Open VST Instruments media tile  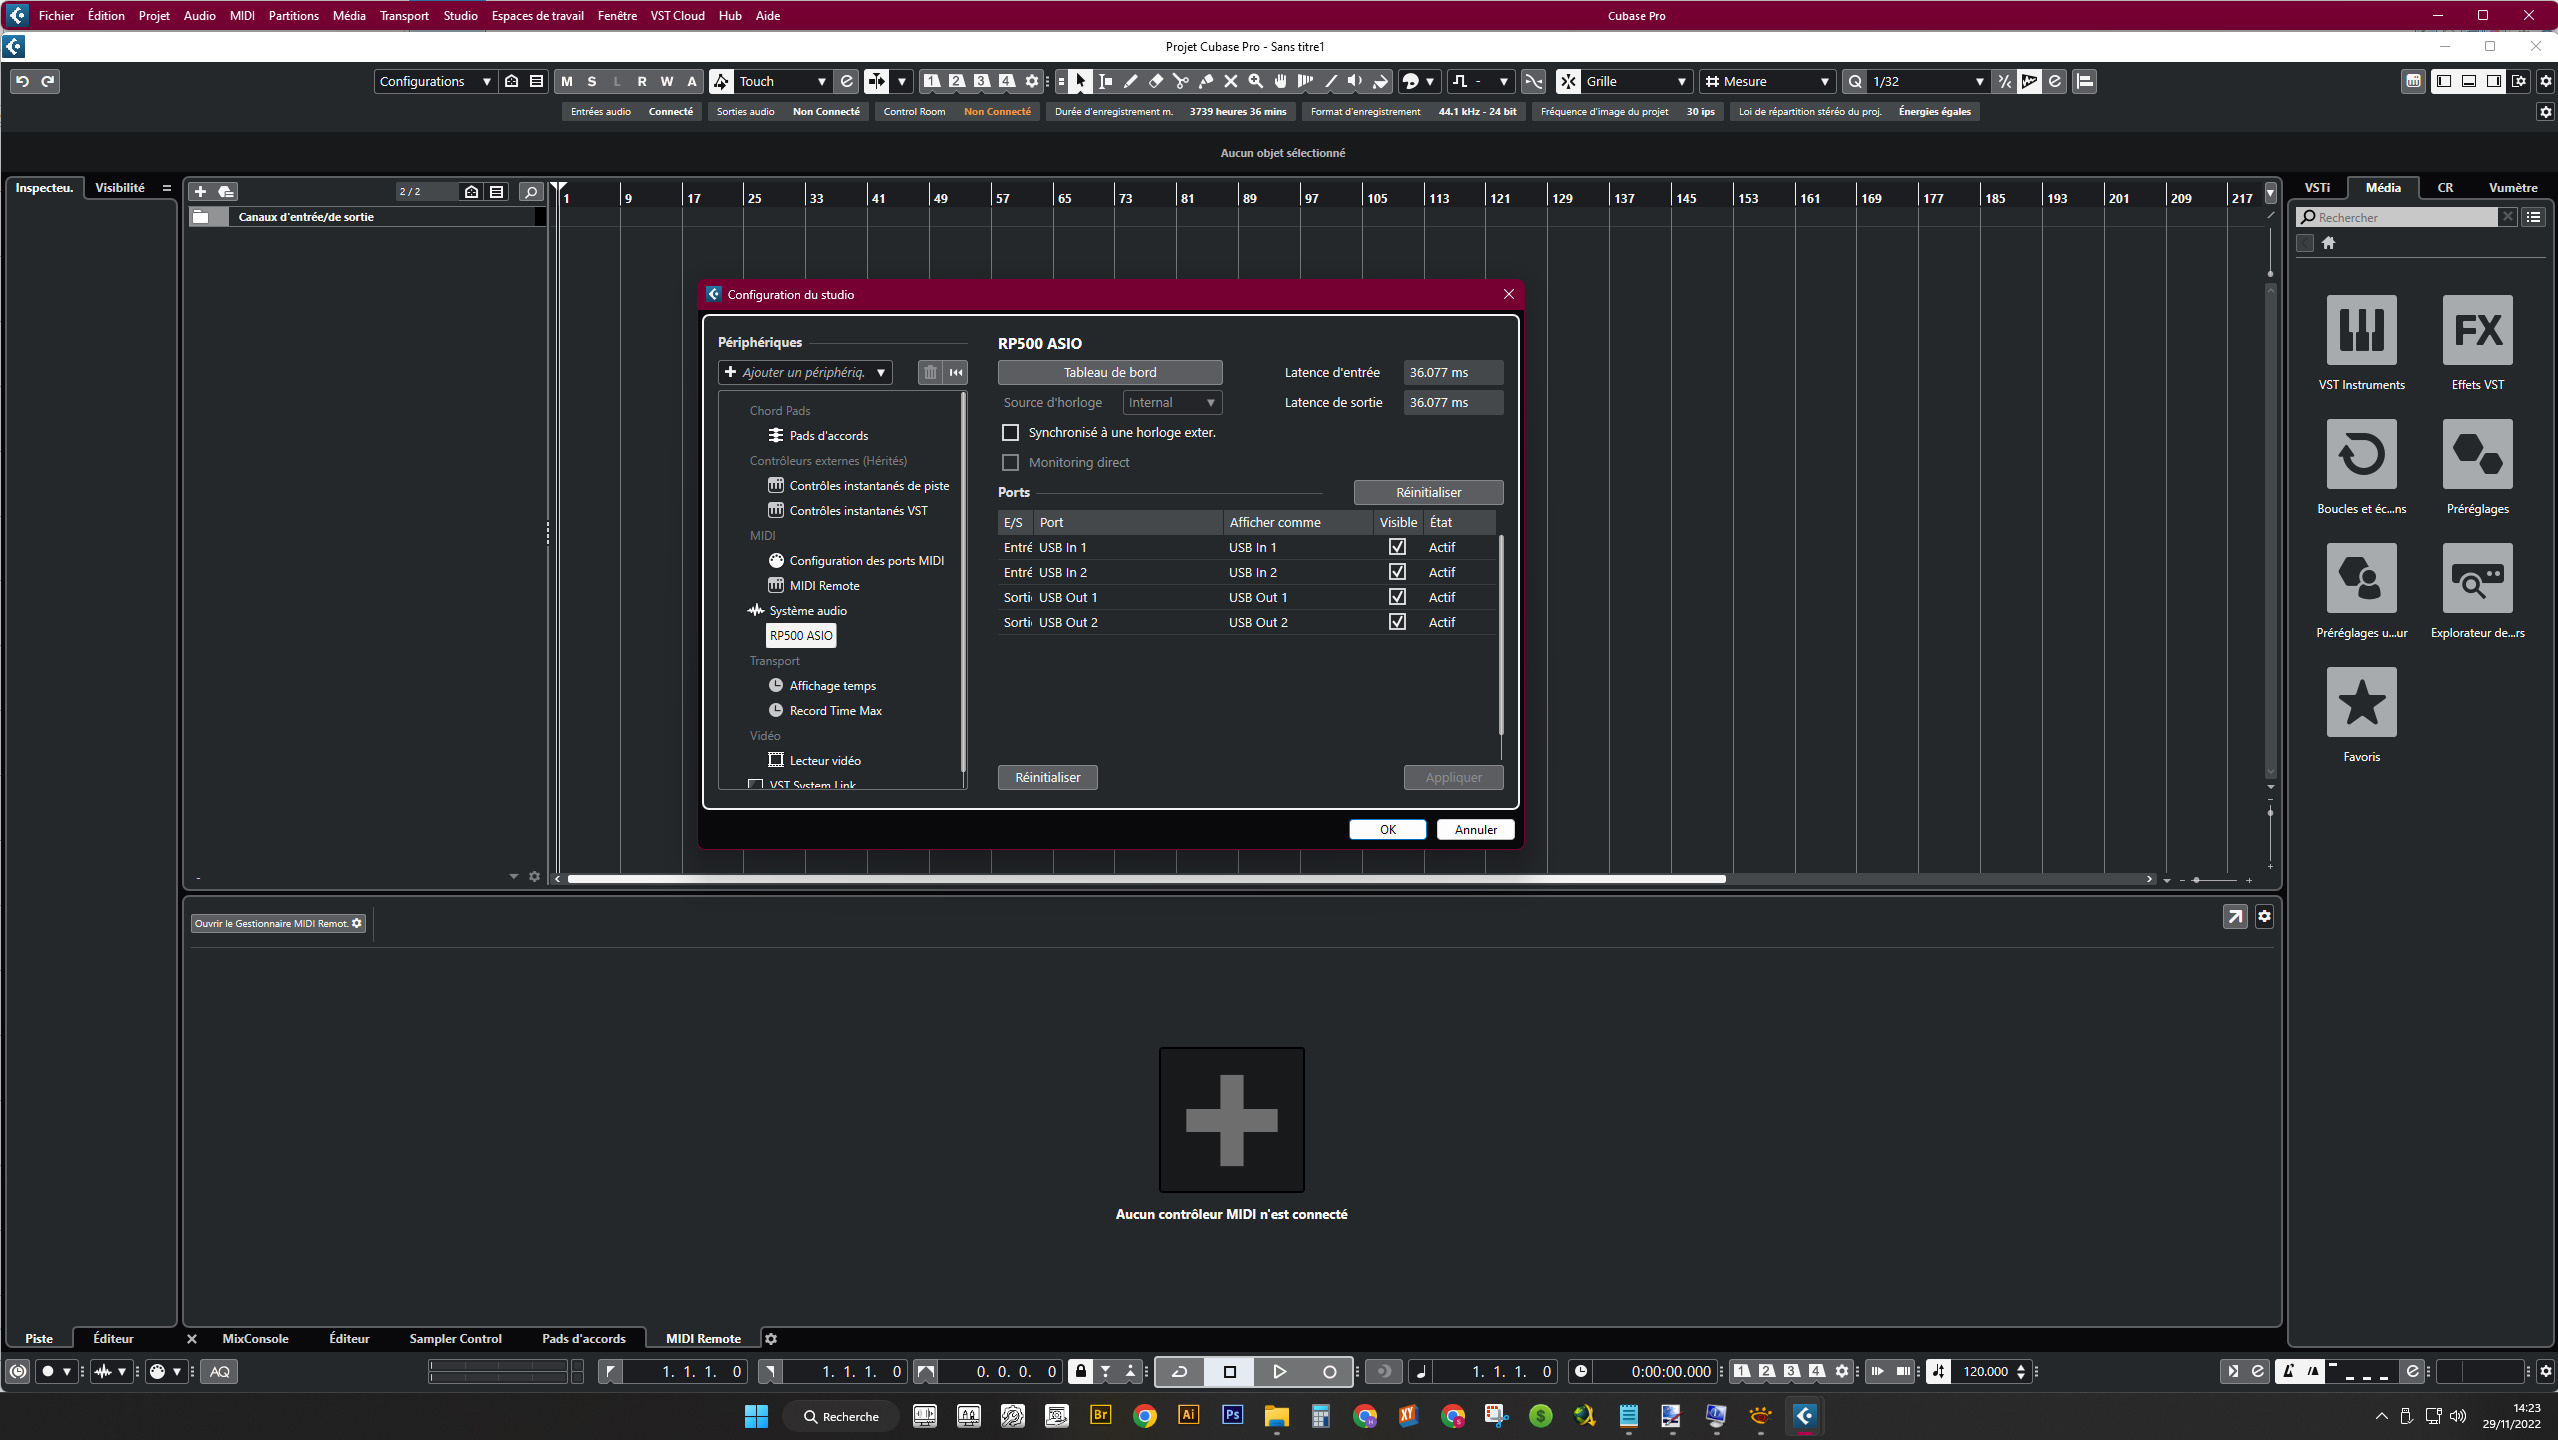2361,330
